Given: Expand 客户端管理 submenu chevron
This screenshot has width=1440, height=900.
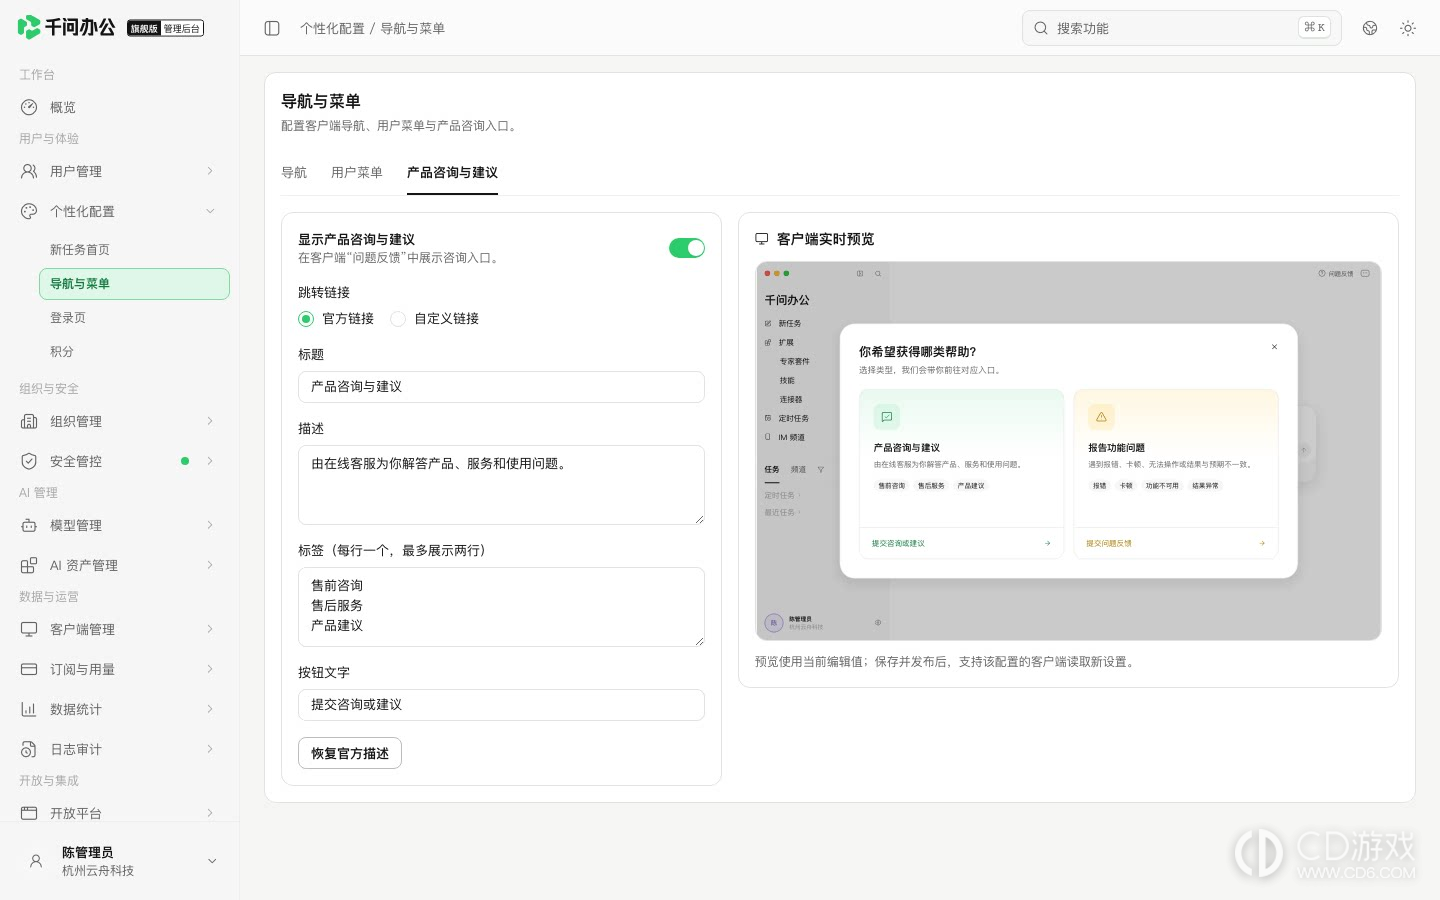Looking at the screenshot, I should [210, 629].
